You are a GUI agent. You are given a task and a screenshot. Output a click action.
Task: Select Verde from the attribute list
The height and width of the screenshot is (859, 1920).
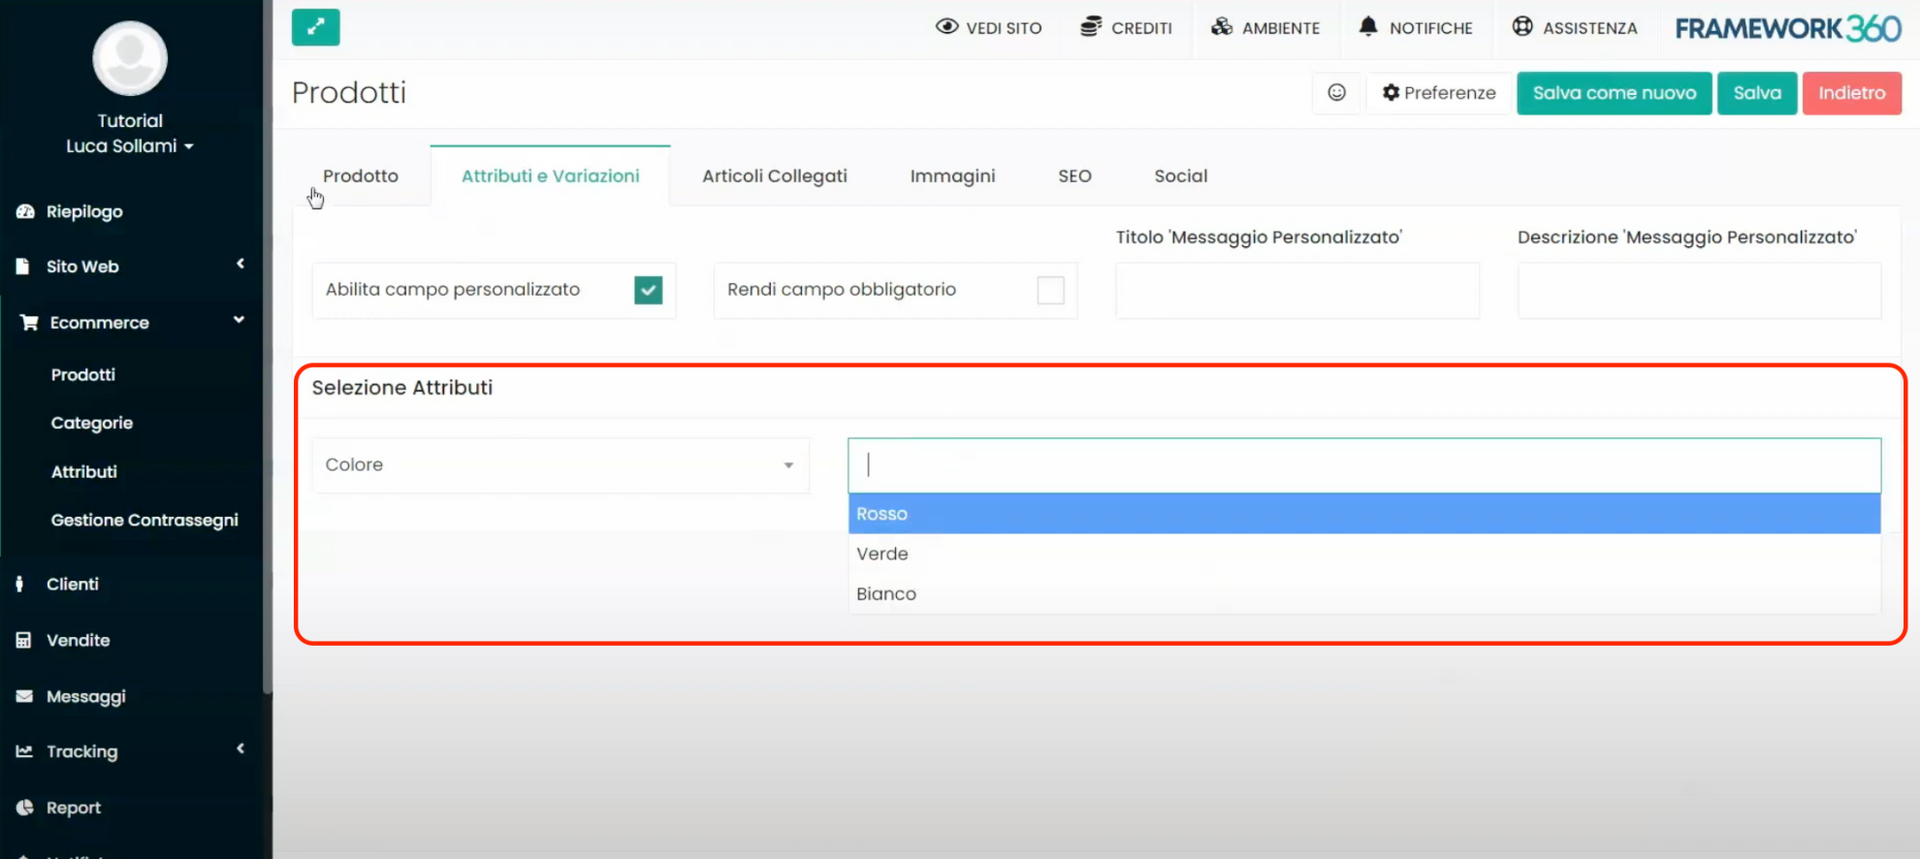click(882, 554)
